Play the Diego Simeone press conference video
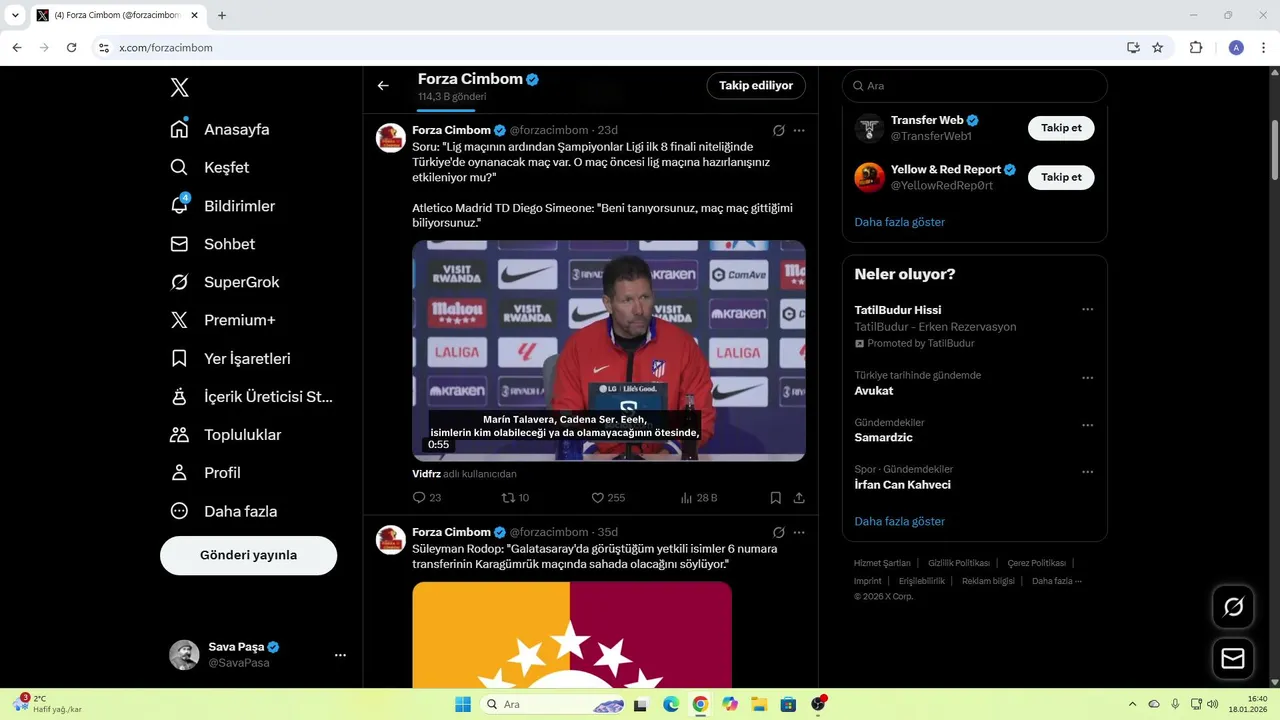 pos(609,351)
